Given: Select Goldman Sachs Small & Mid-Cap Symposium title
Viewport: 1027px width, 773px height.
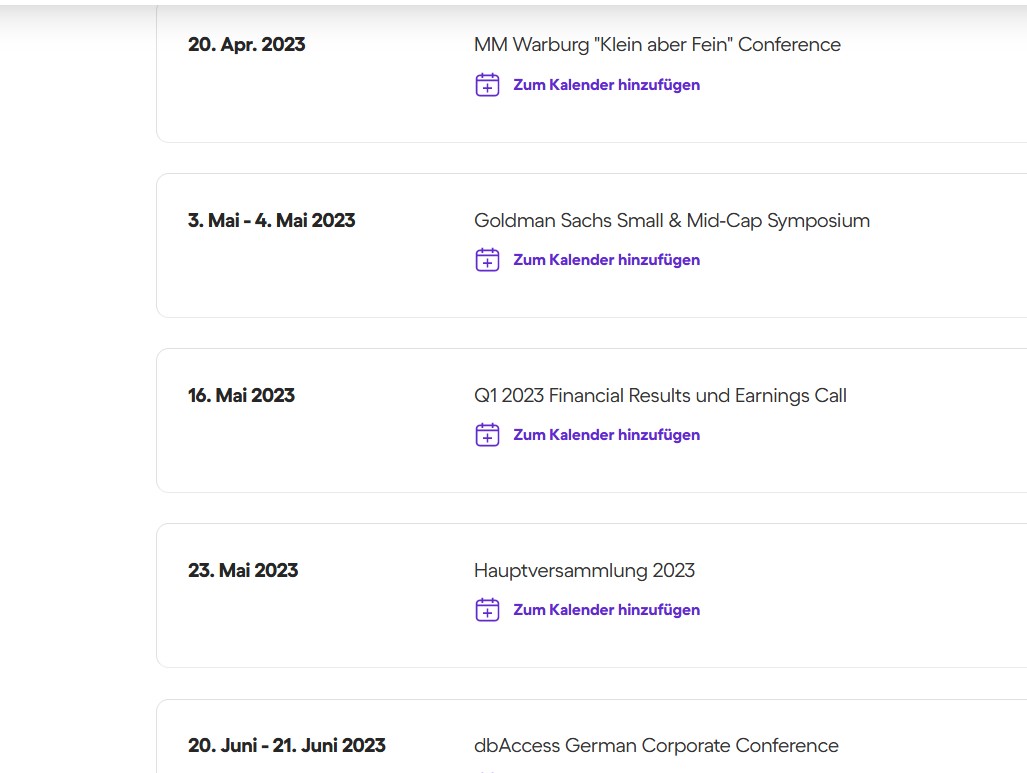Looking at the screenshot, I should pos(671,221).
